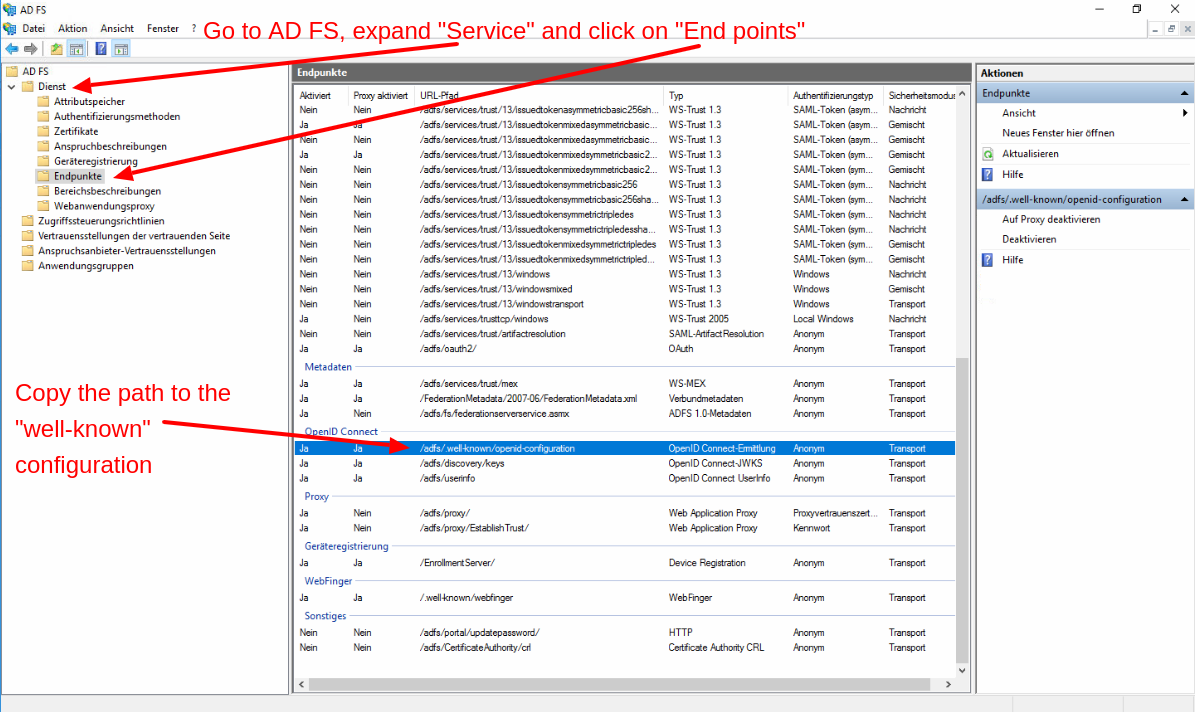Select Endpunkte in the tree
Image resolution: width=1195 pixels, height=712 pixels.
coord(78,176)
